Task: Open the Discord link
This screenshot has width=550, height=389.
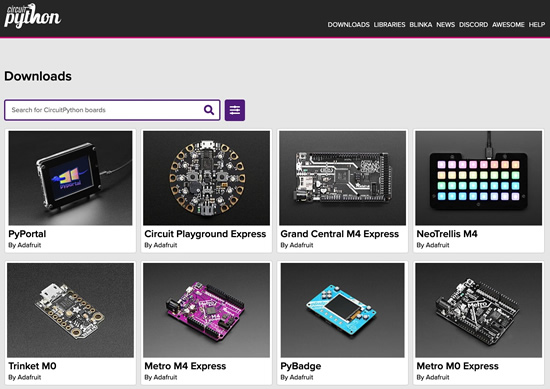Action: point(473,25)
